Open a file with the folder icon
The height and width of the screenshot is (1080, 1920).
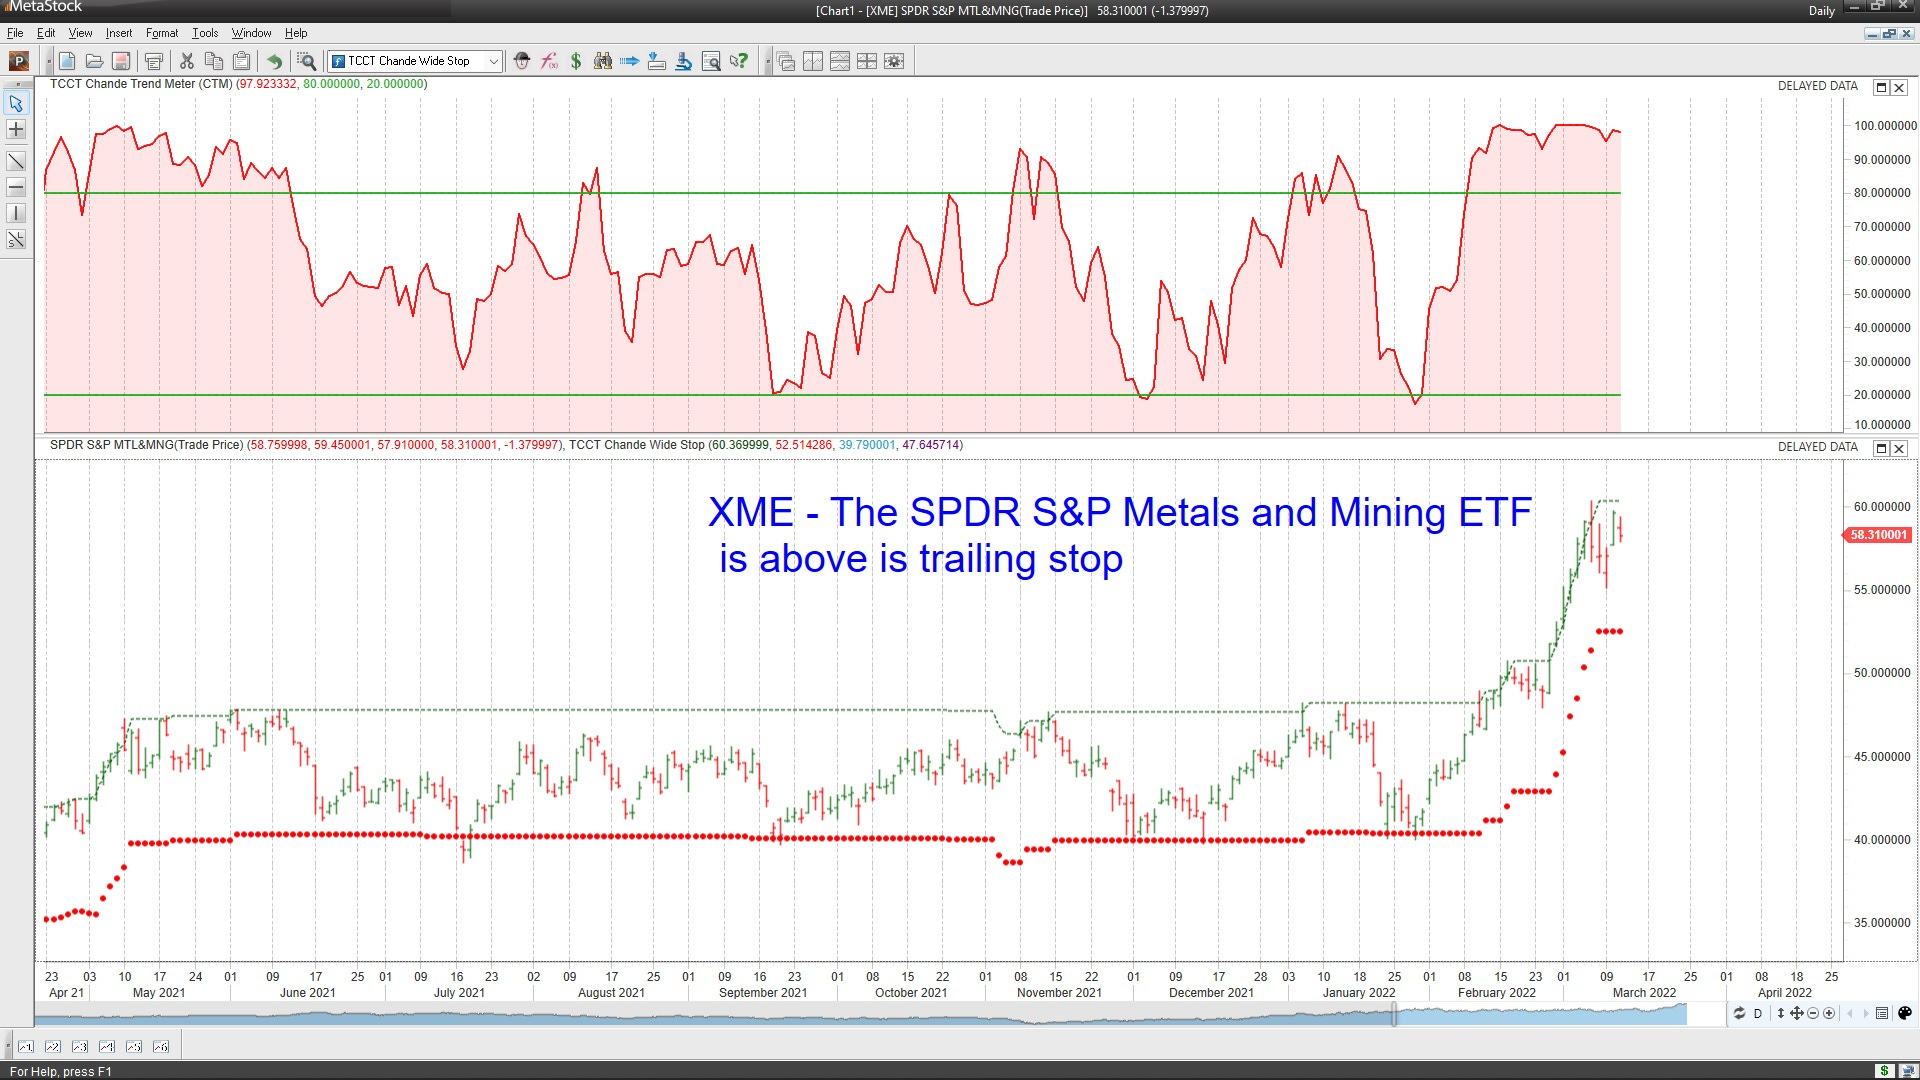pyautogui.click(x=94, y=61)
